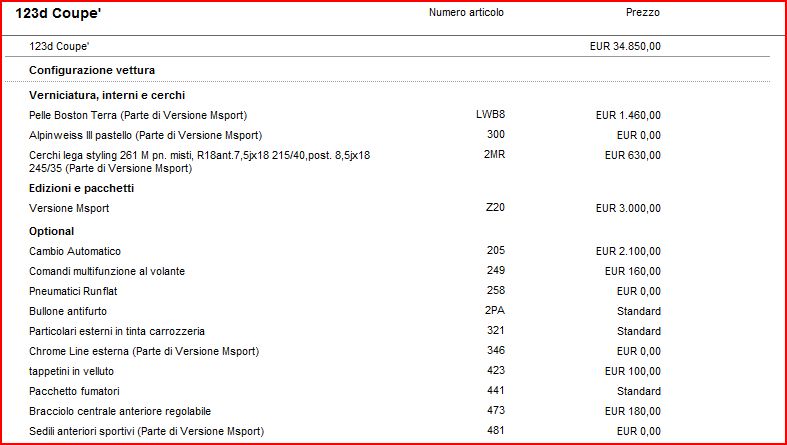The width and height of the screenshot is (787, 445).
Task: Click article code 'LWB8'
Action: [490, 114]
